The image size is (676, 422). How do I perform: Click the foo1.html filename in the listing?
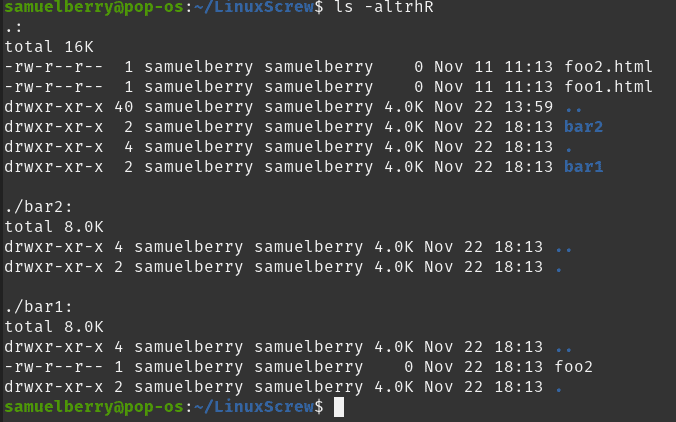pos(608,87)
